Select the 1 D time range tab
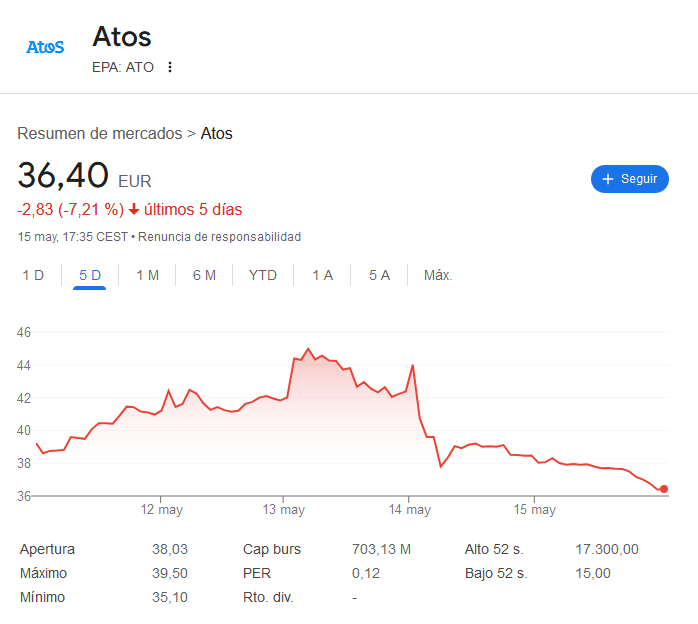 pos(33,275)
